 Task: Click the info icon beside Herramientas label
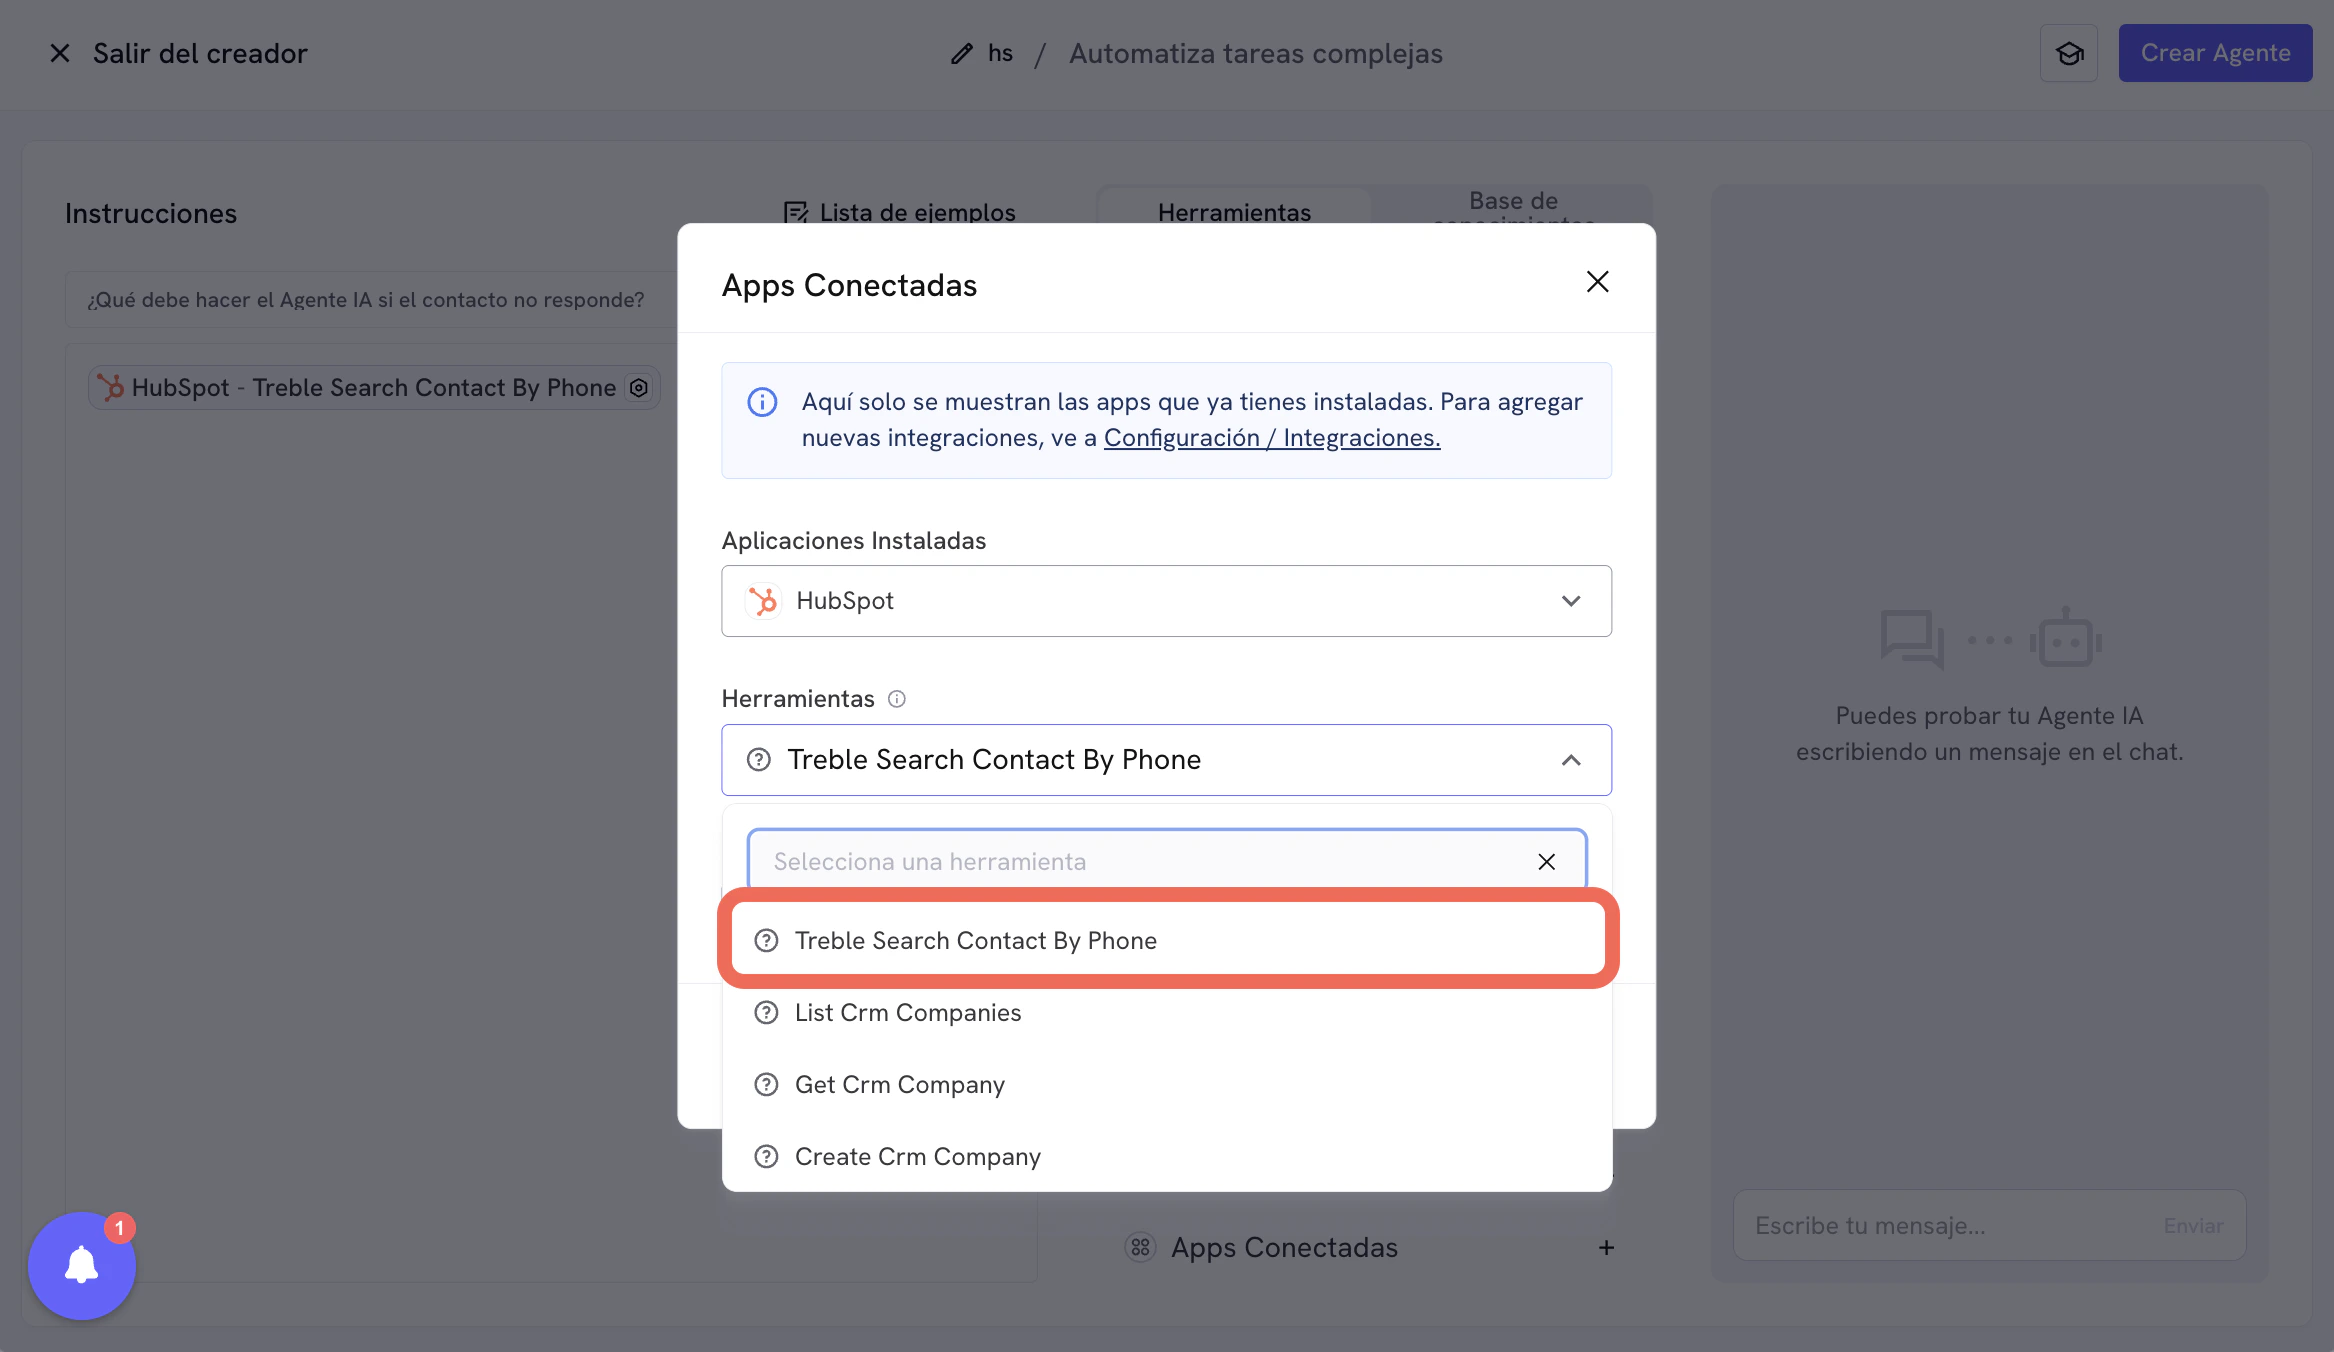coord(897,699)
